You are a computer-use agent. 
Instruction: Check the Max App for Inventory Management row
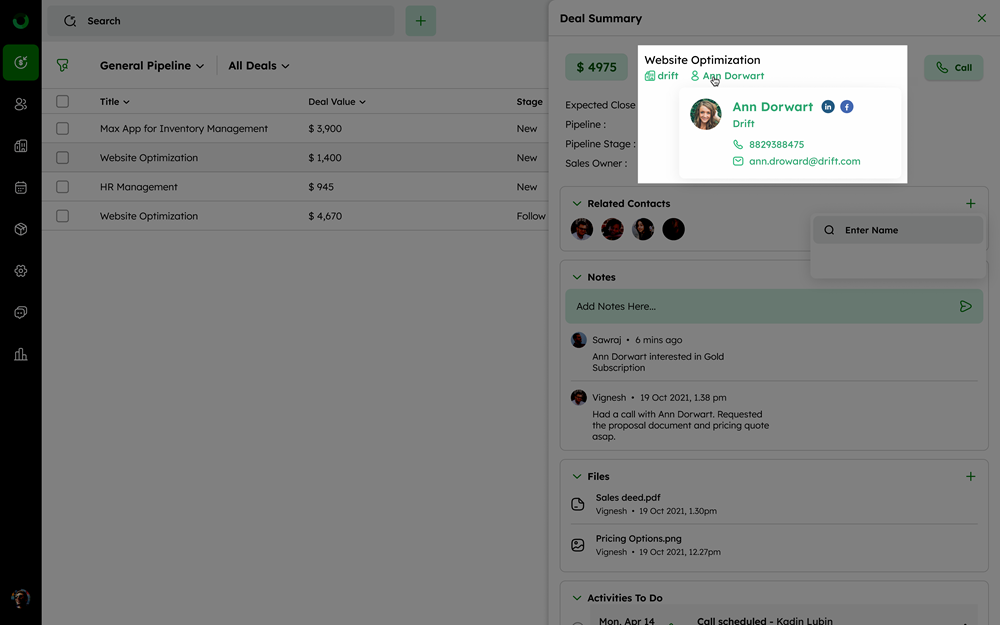pos(62,129)
